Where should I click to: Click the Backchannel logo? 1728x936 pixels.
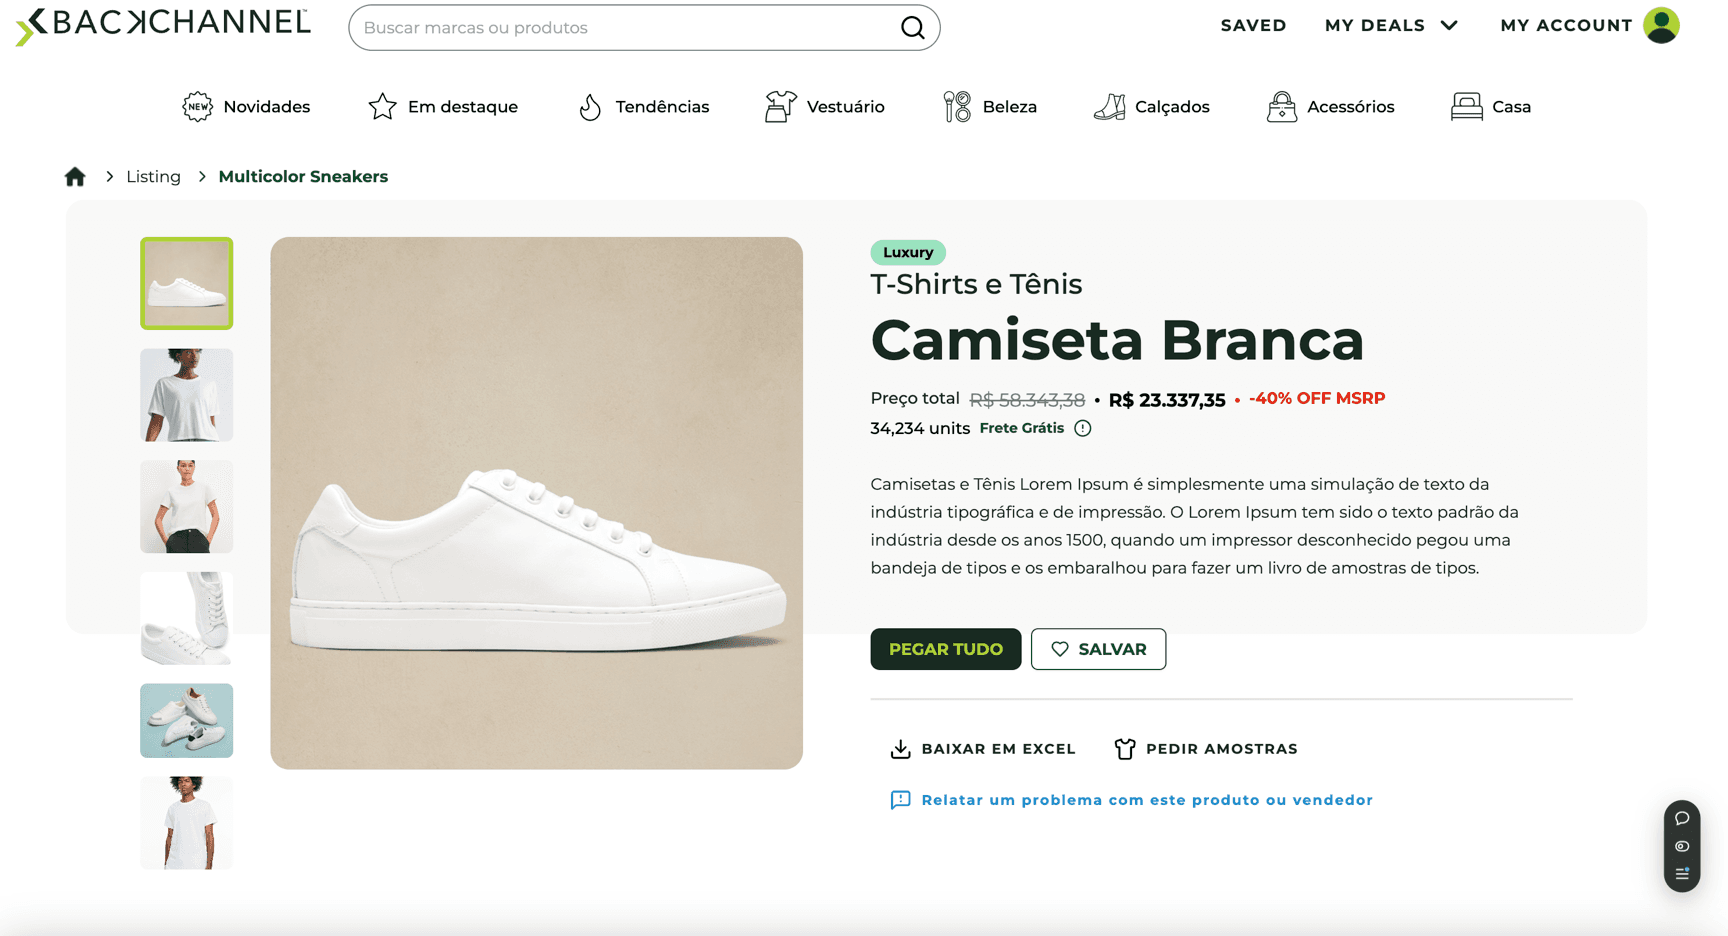[x=164, y=25]
